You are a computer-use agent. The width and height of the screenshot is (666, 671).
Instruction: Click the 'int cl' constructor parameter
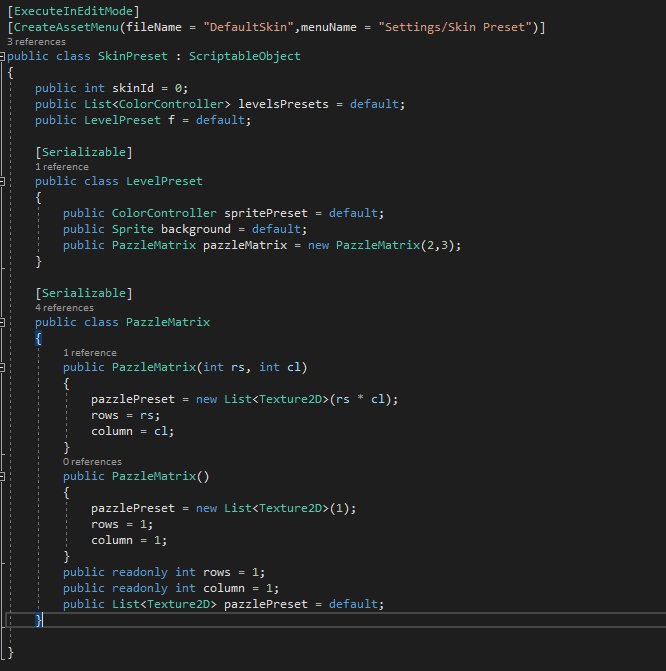pyautogui.click(x=280, y=367)
